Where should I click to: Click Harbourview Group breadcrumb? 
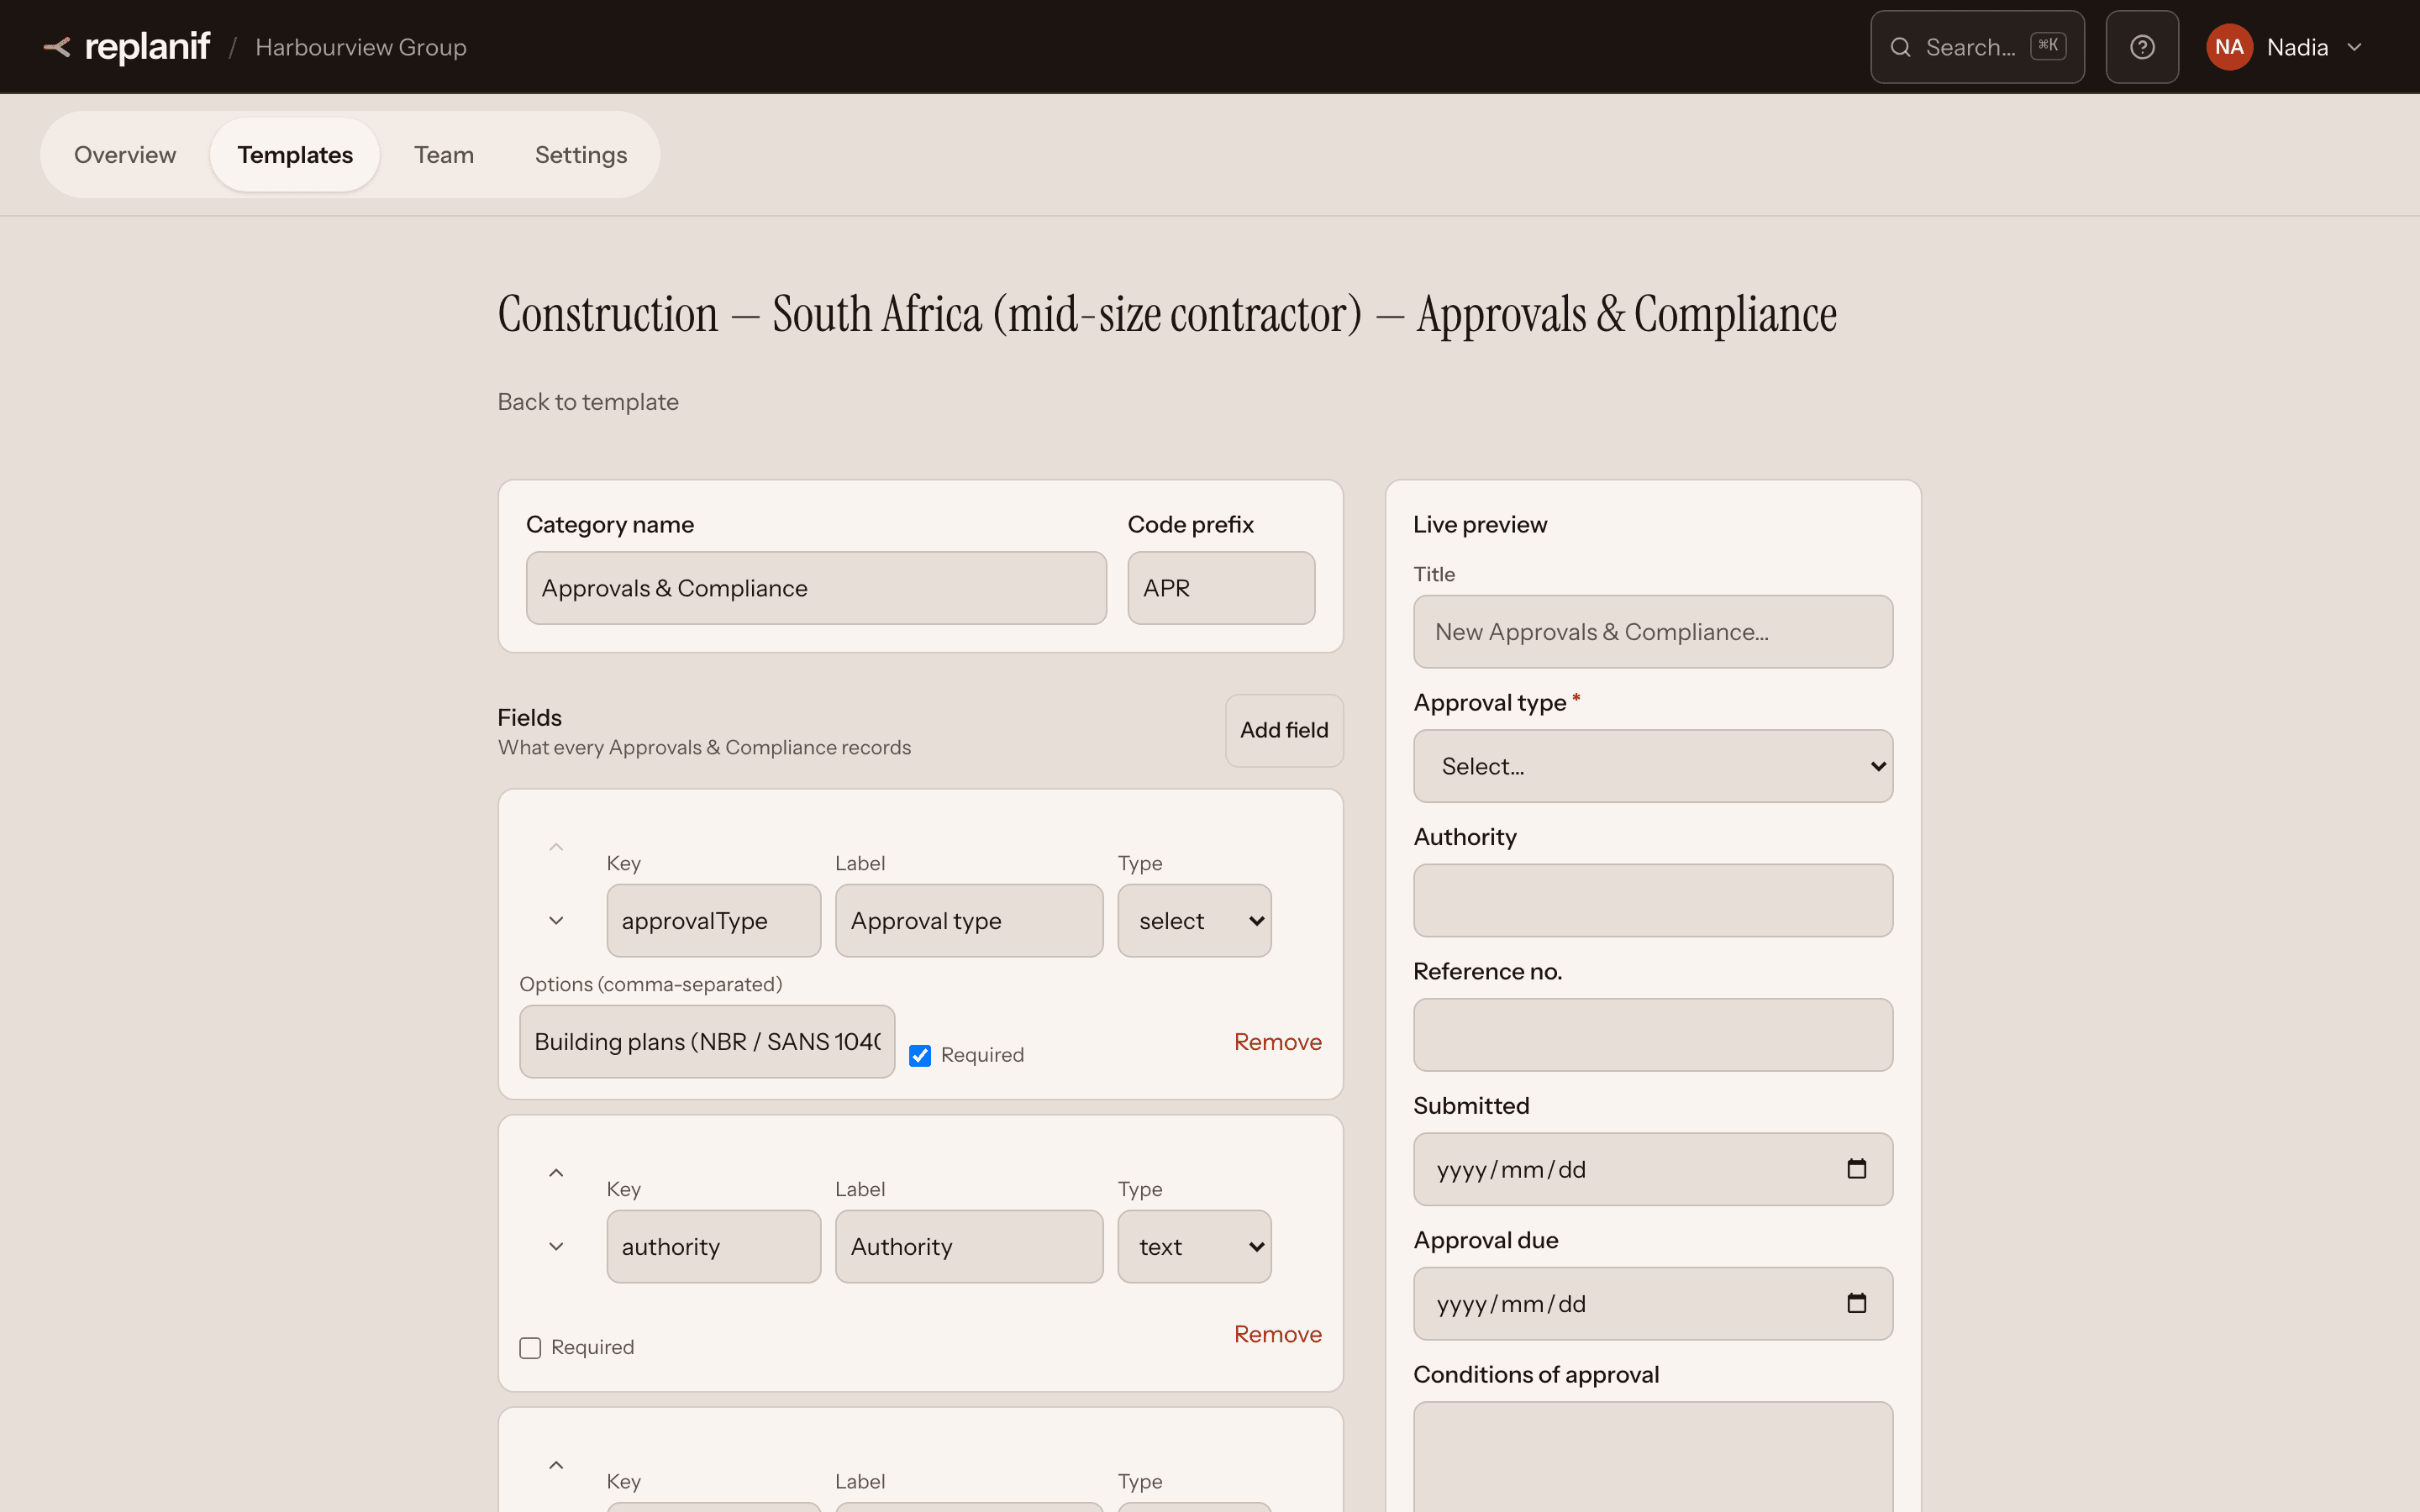pyautogui.click(x=361, y=47)
